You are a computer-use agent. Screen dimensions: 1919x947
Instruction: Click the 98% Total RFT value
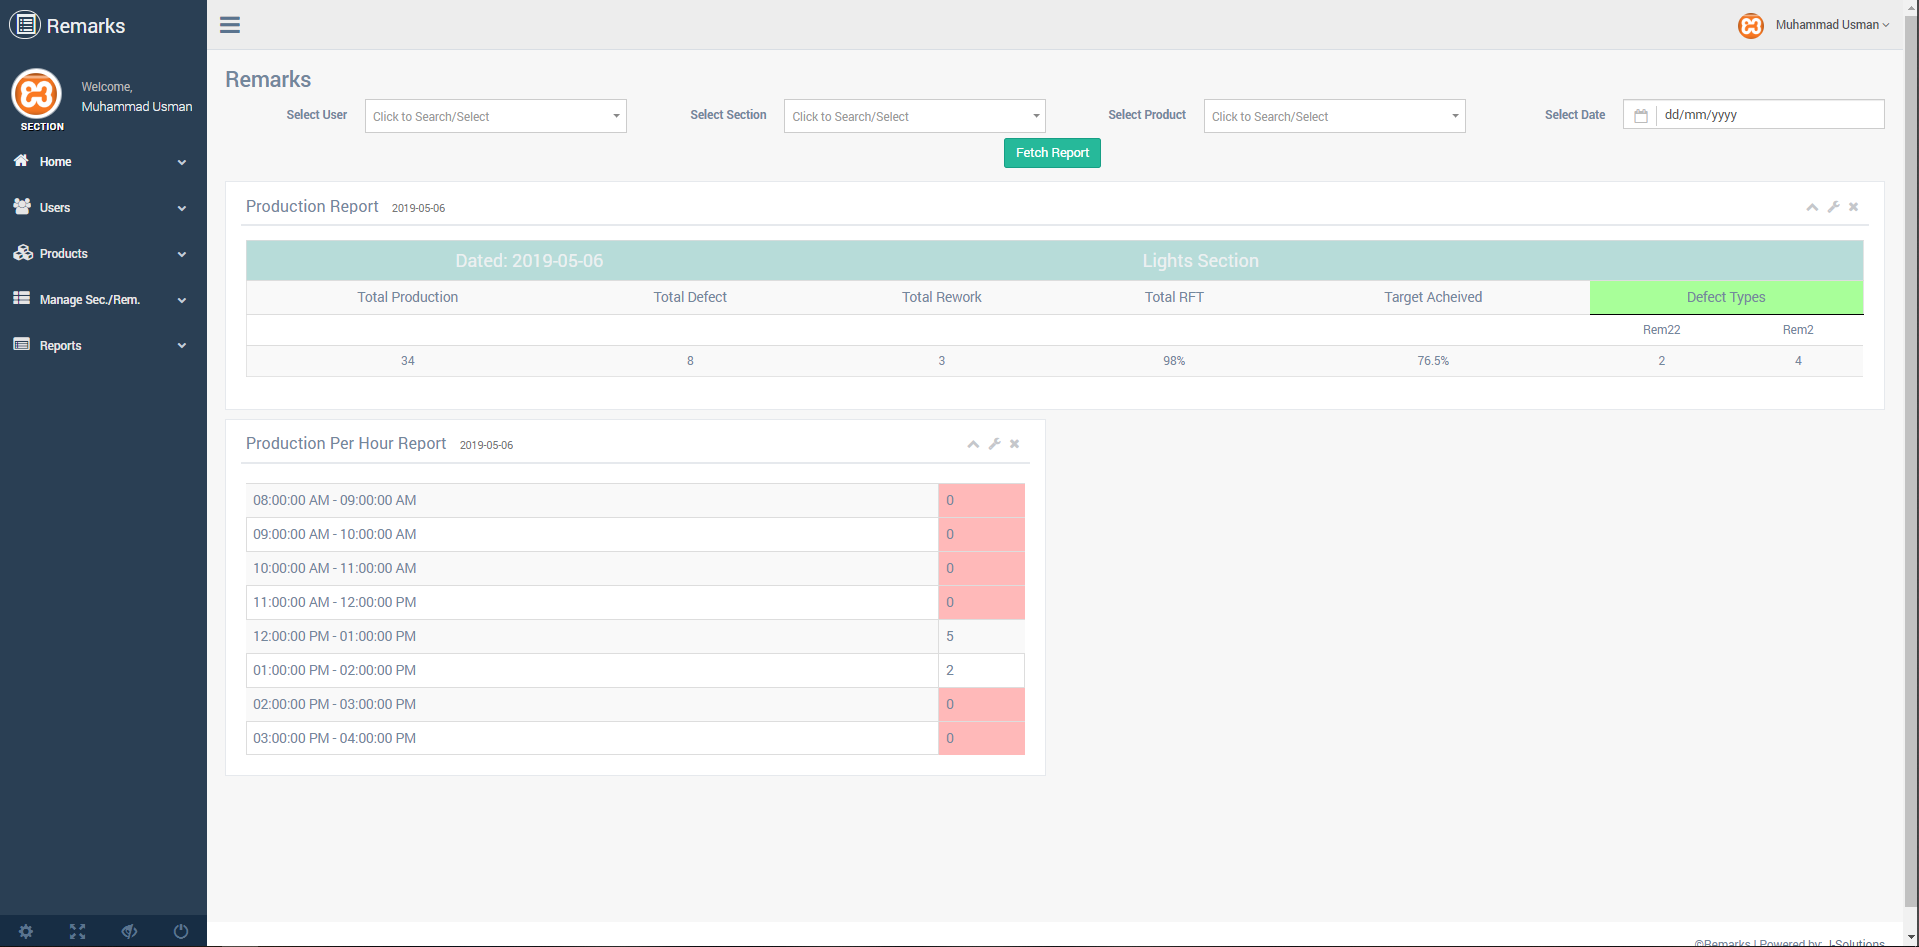[x=1174, y=361]
